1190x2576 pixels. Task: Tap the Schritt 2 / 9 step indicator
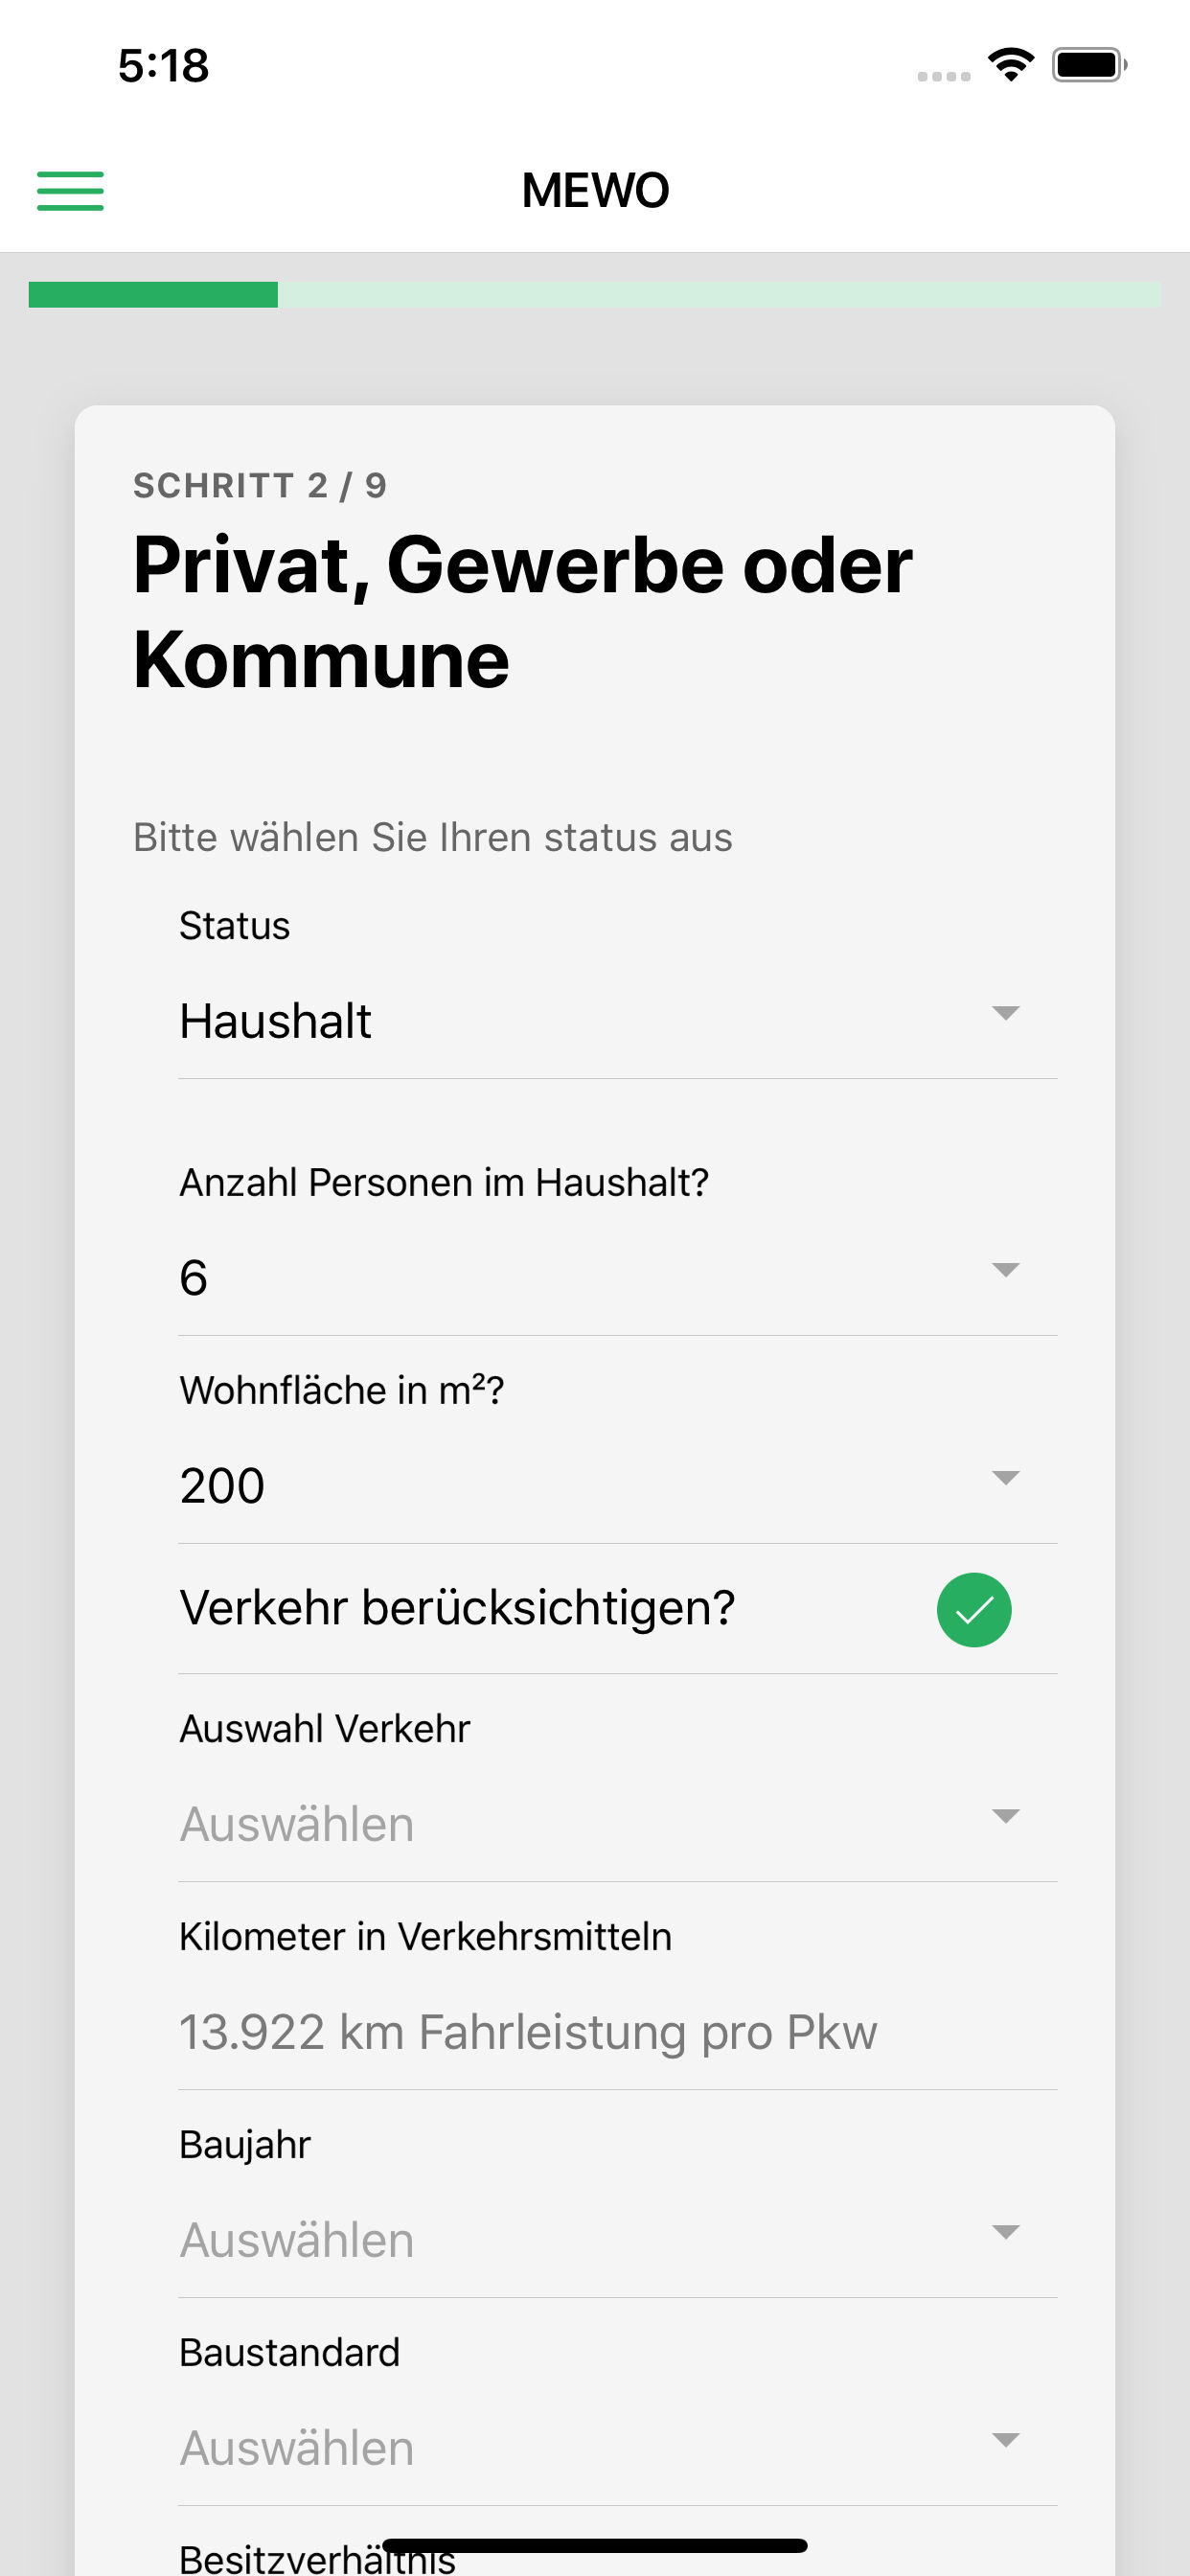click(x=260, y=486)
